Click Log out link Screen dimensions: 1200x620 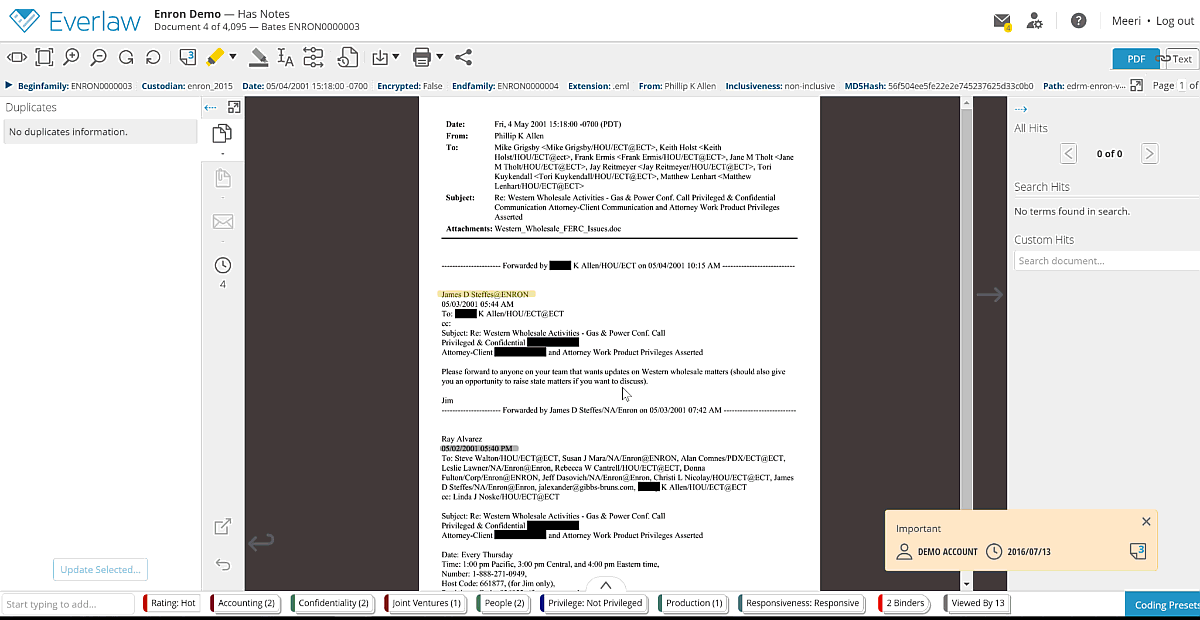tap(1176, 20)
